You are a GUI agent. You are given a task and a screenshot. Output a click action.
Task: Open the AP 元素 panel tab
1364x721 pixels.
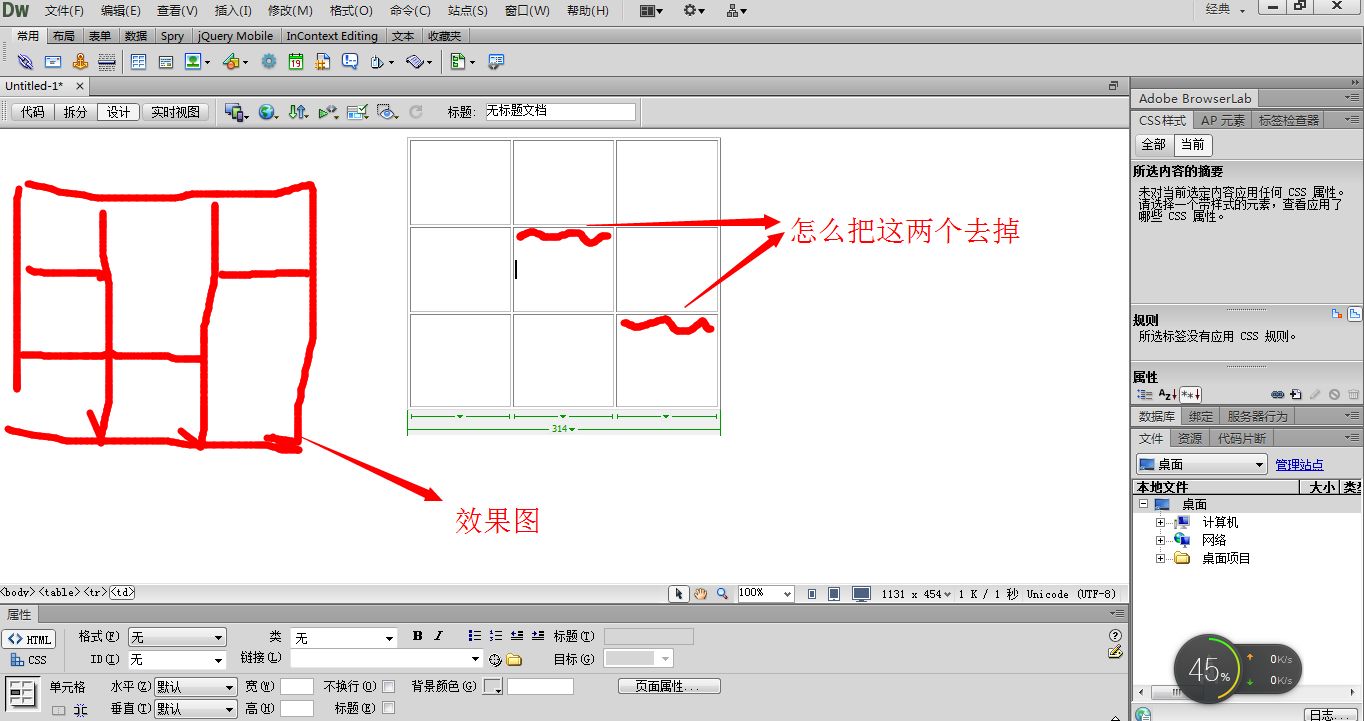1223,120
